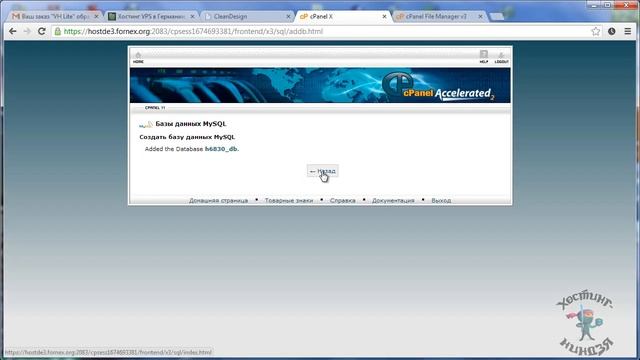Click the Создать базу данных MySQL subheading
The image size is (640, 360).
[x=187, y=137]
